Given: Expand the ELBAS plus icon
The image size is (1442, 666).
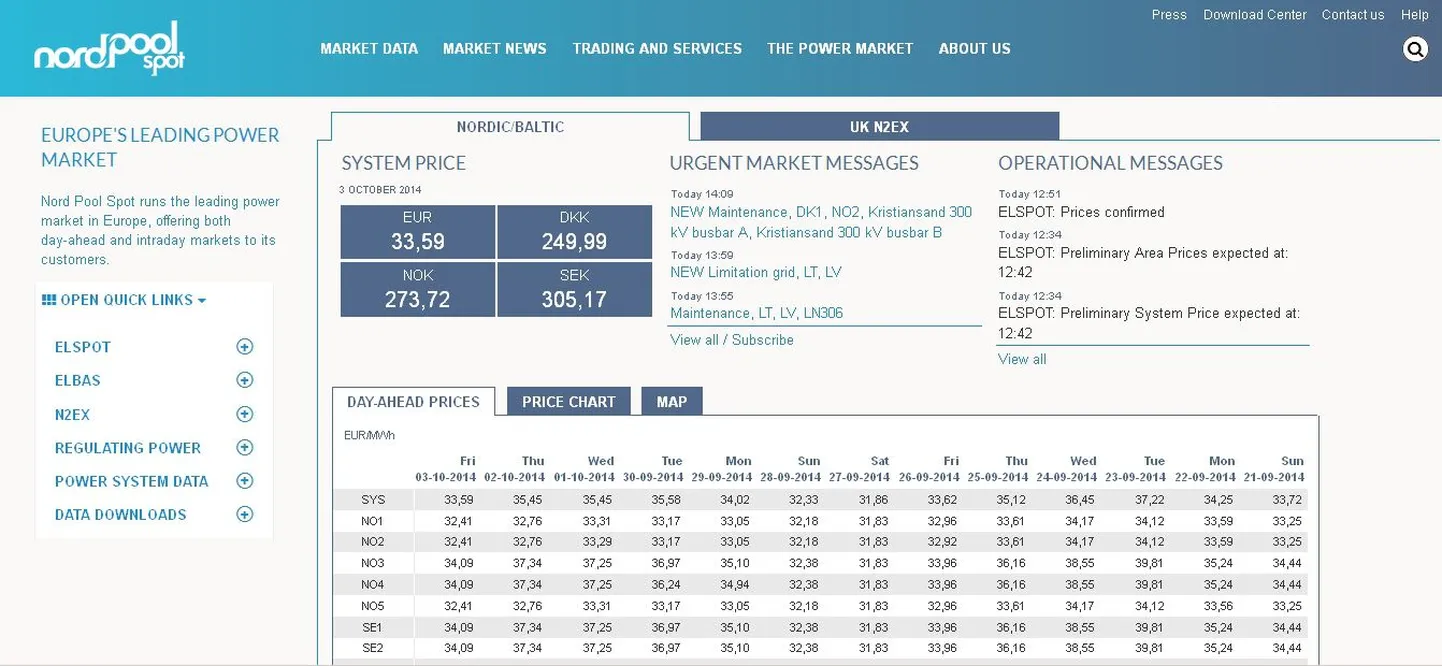Looking at the screenshot, I should click(244, 380).
